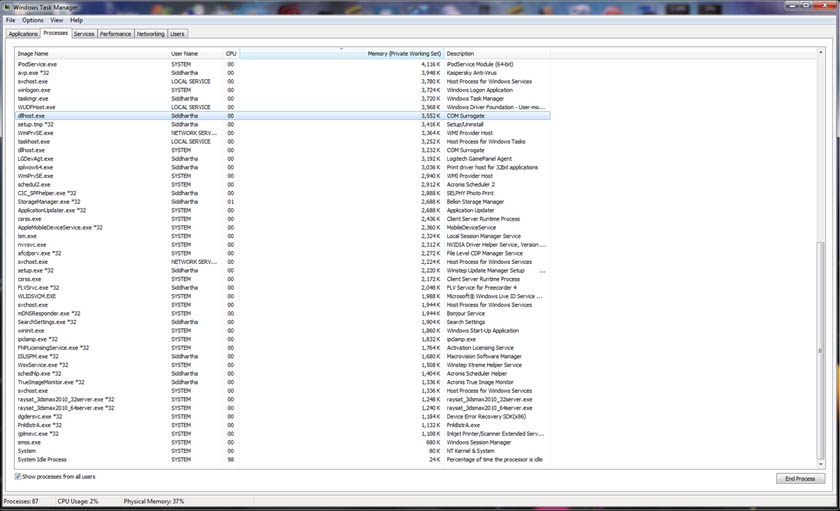The image size is (840, 511).
Task: Go to the Applications tab
Action: 23,34
